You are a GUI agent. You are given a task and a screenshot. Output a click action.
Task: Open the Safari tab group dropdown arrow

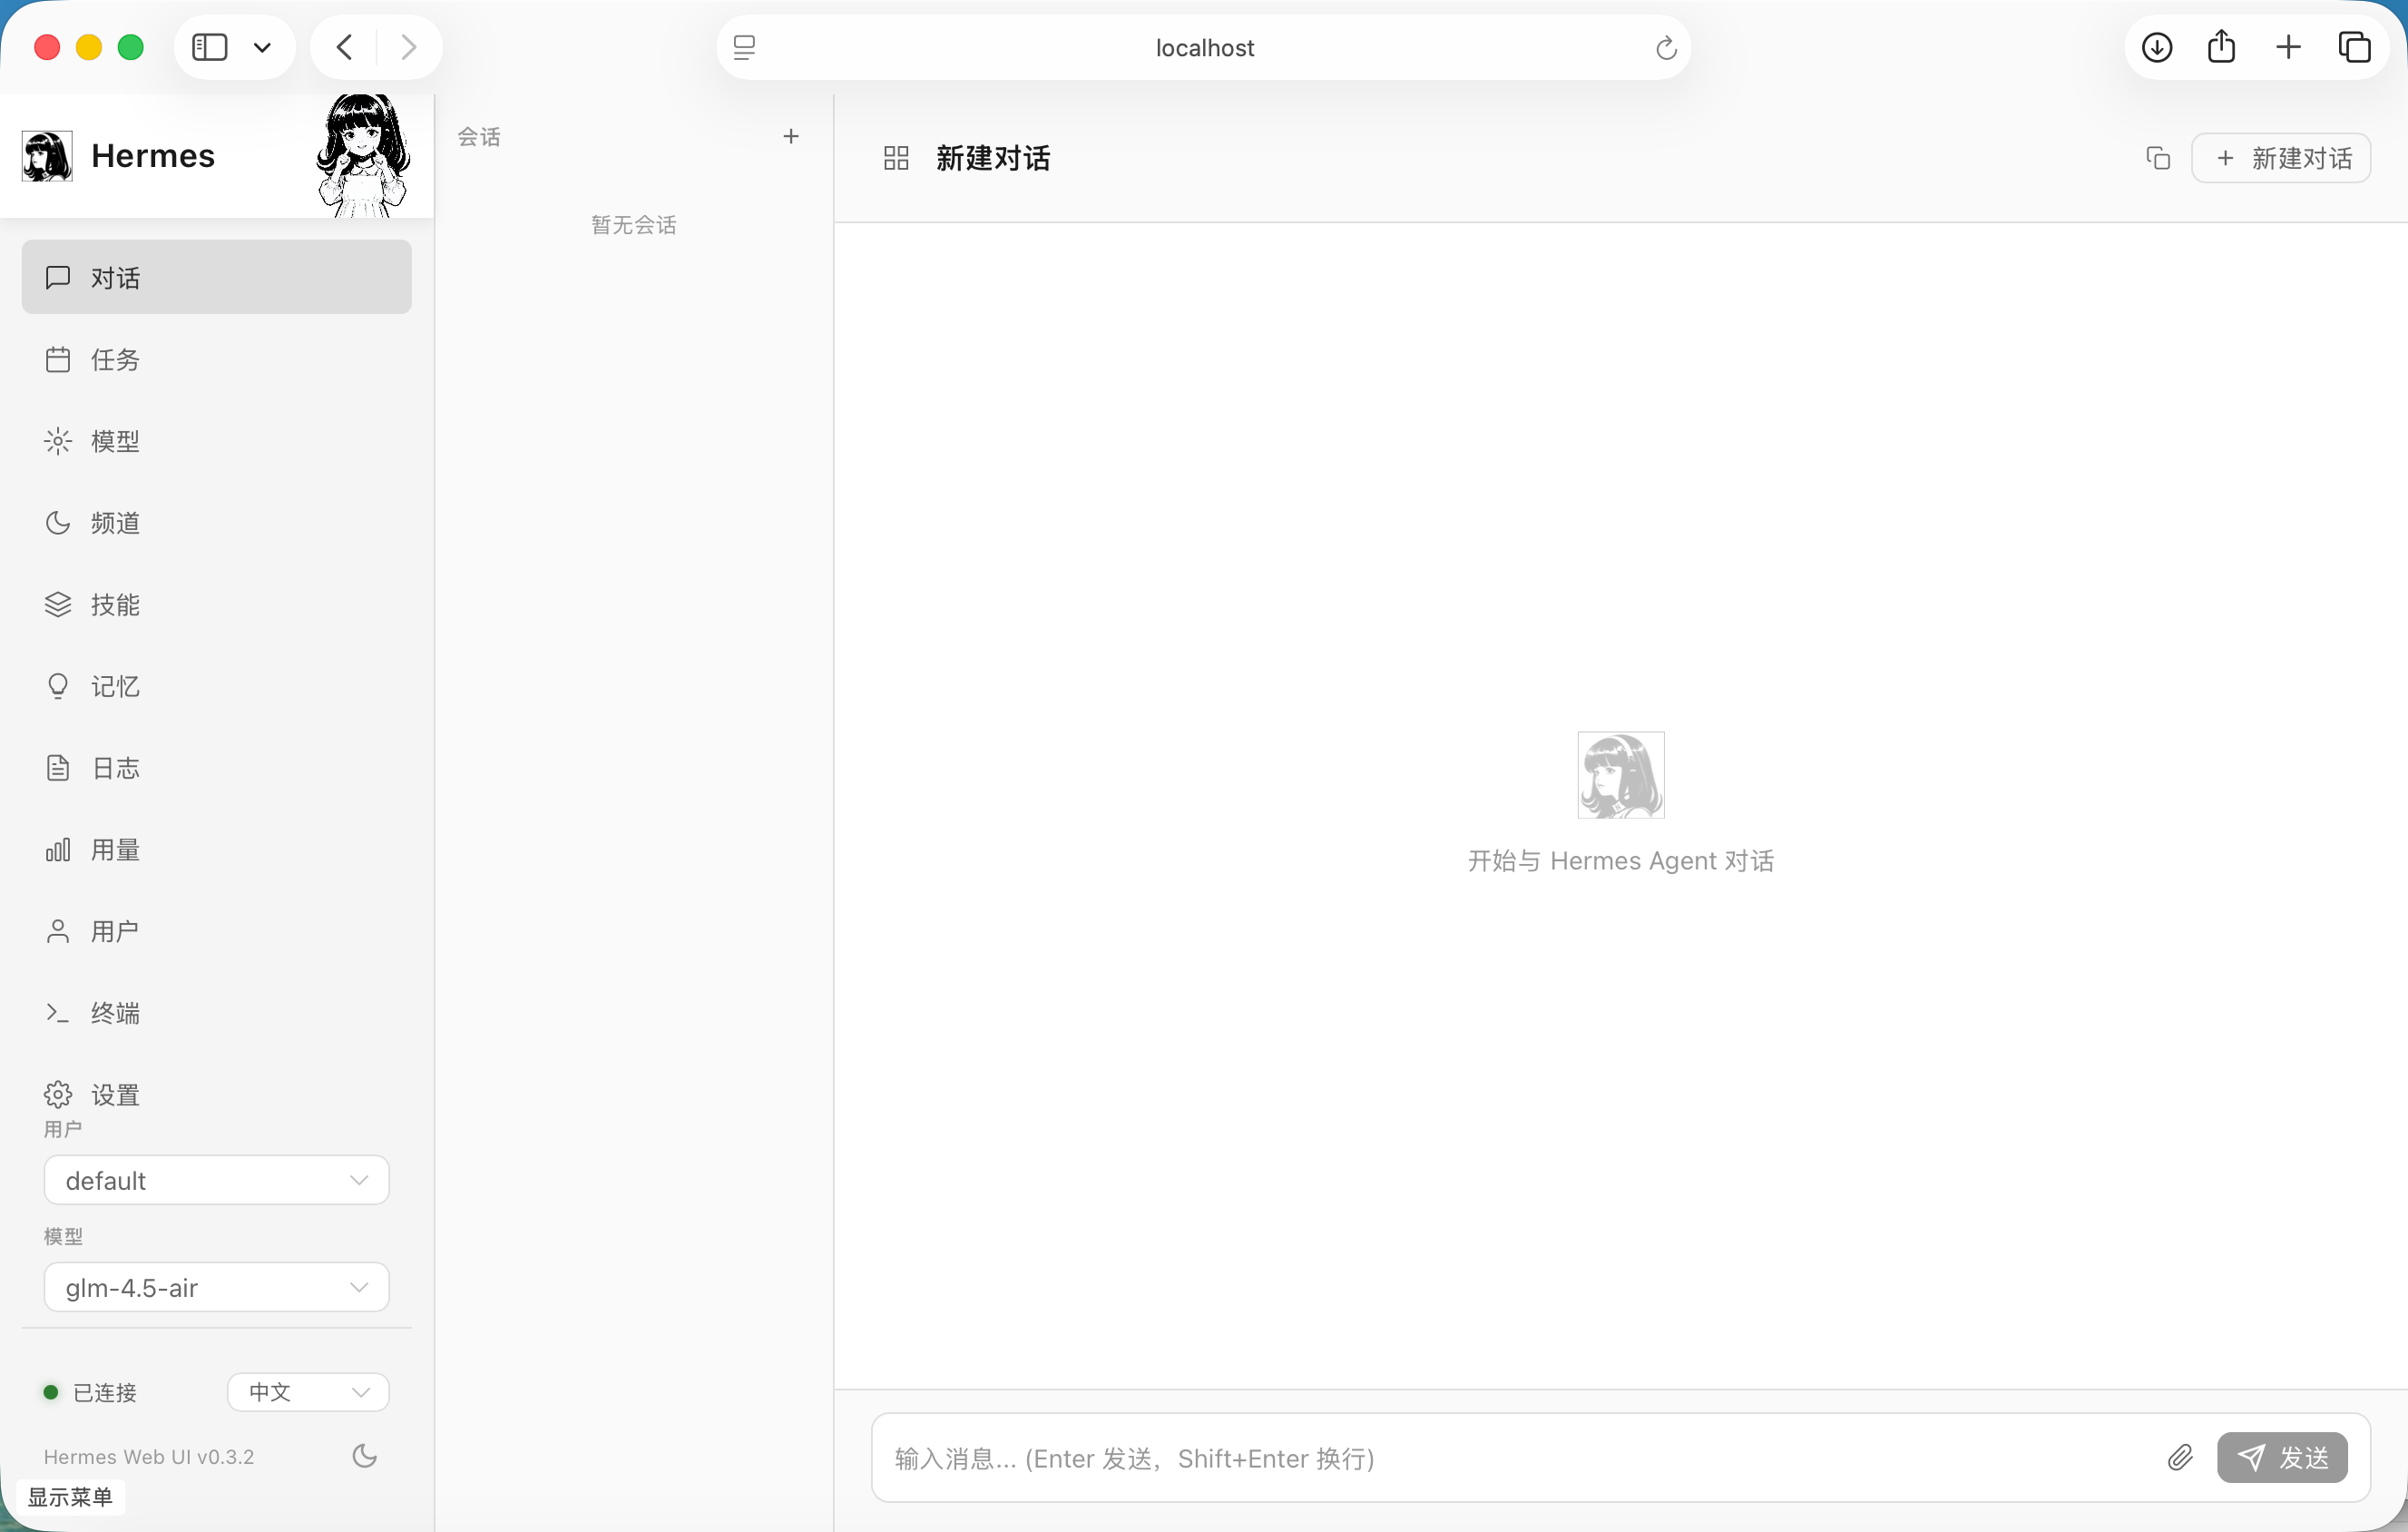(263, 47)
